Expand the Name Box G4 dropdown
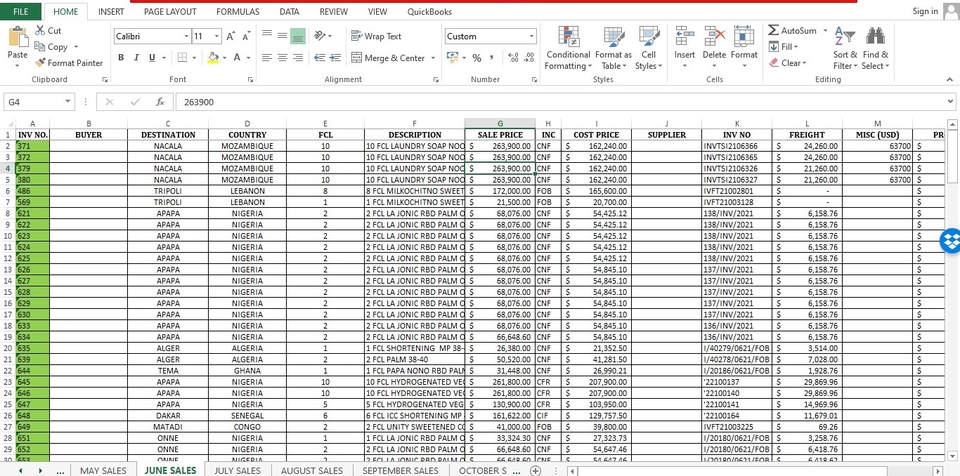This screenshot has width=960, height=476. pos(67,102)
